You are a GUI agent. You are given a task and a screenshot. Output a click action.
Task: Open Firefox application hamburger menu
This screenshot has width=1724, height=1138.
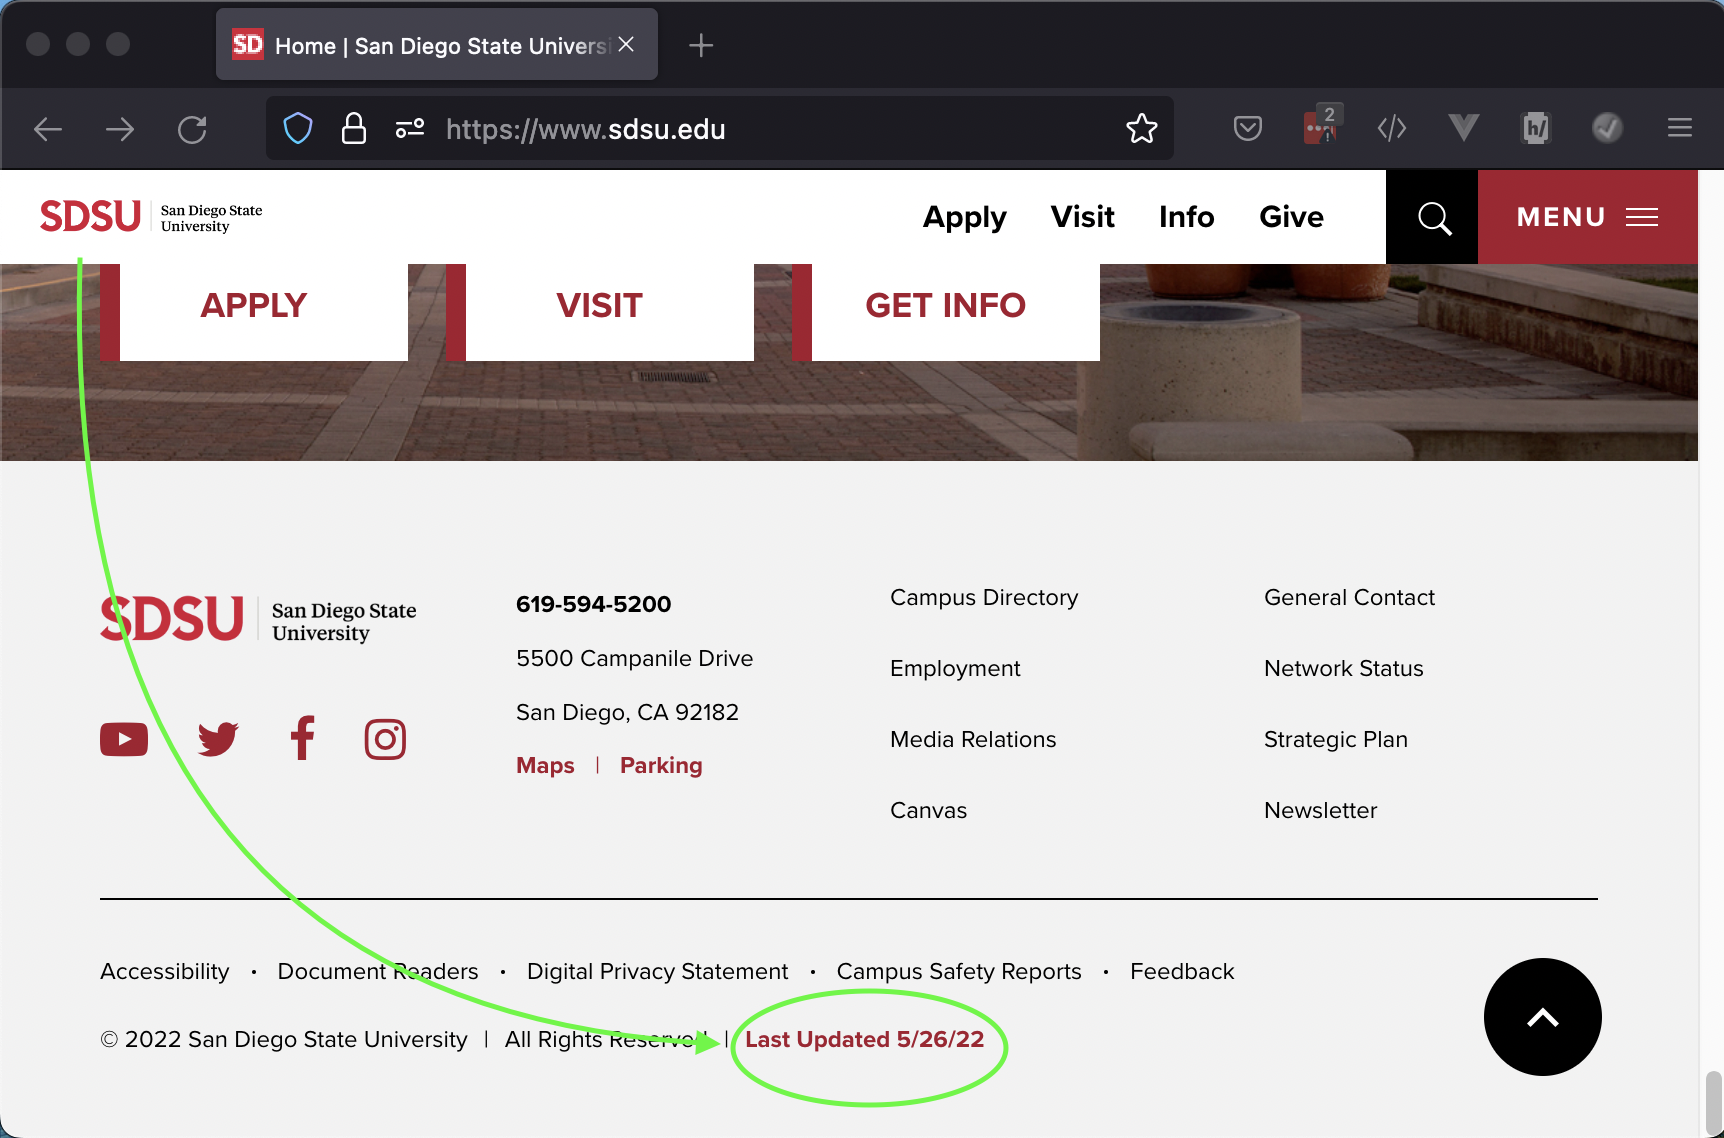(x=1680, y=128)
